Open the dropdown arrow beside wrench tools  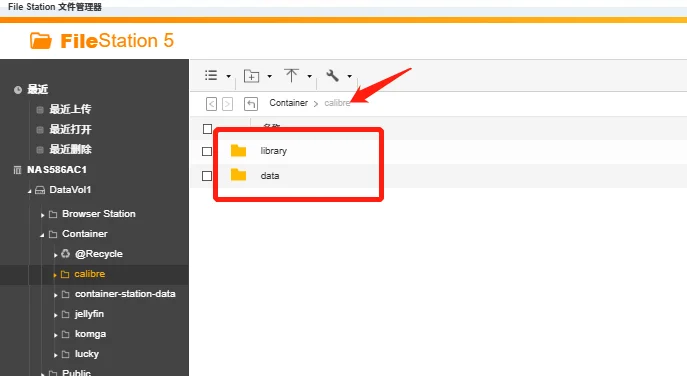[x=350, y=76]
